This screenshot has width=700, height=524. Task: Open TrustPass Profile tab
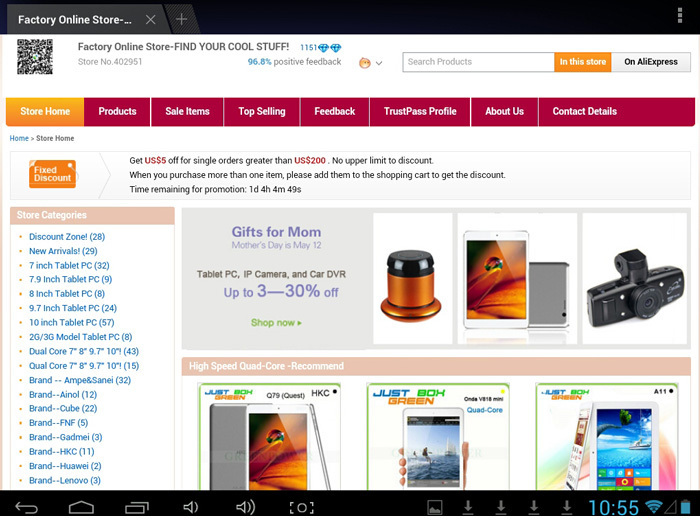click(420, 112)
